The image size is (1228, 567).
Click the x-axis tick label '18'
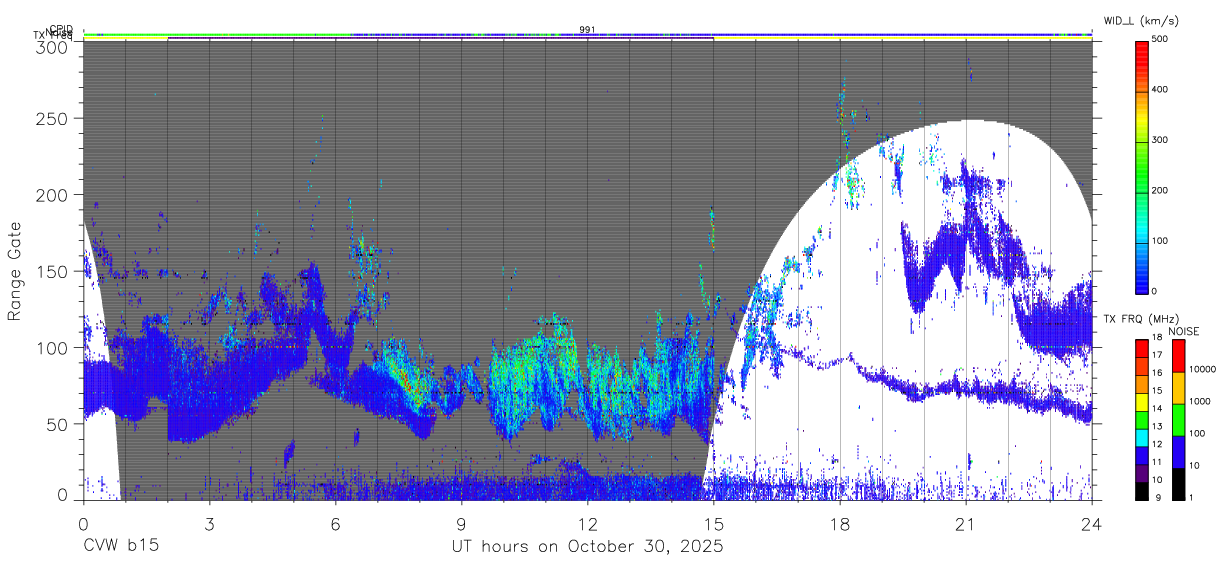pyautogui.click(x=839, y=524)
